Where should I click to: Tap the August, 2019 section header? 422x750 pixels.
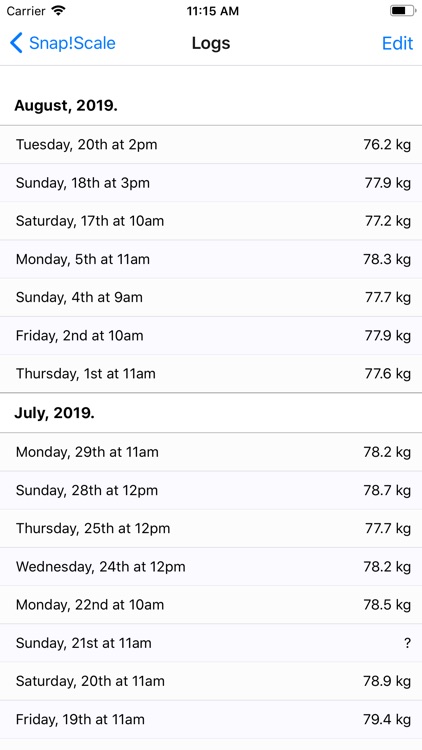(66, 105)
